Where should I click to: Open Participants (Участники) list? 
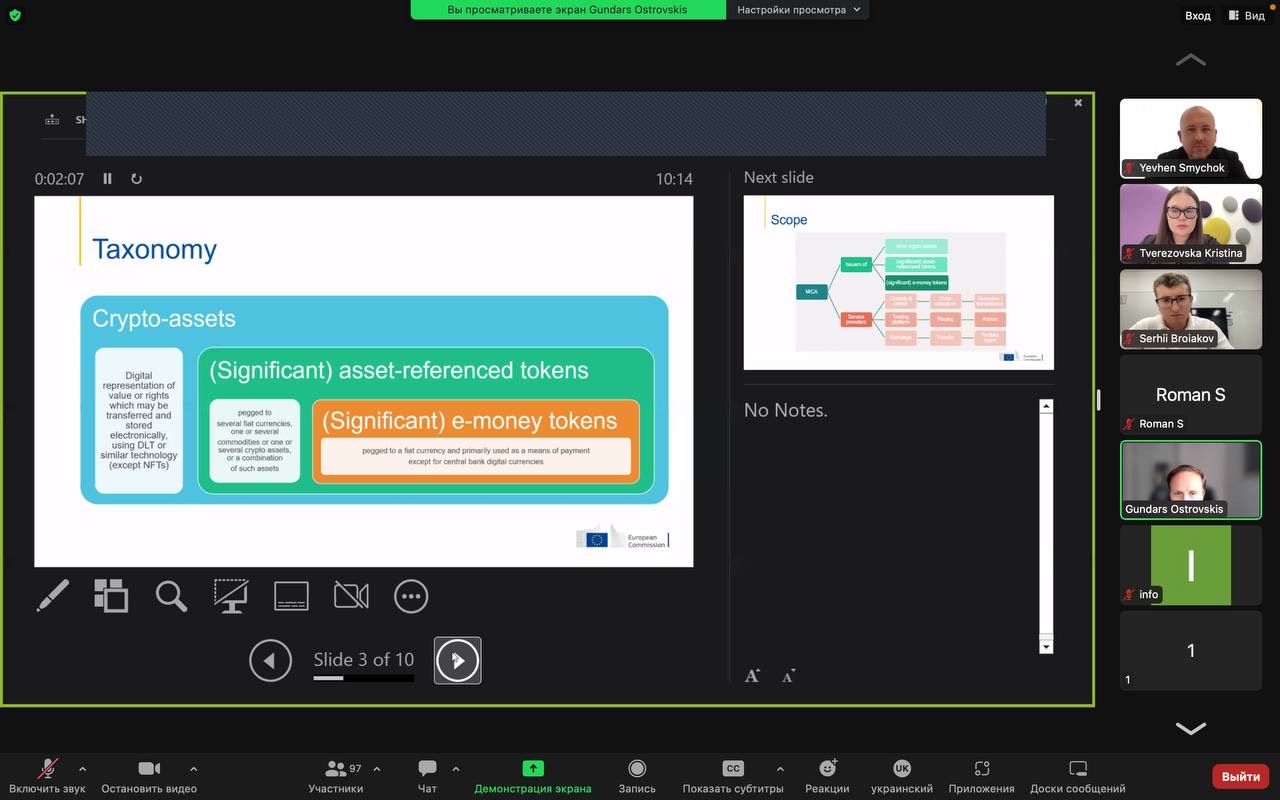pyautogui.click(x=335, y=775)
